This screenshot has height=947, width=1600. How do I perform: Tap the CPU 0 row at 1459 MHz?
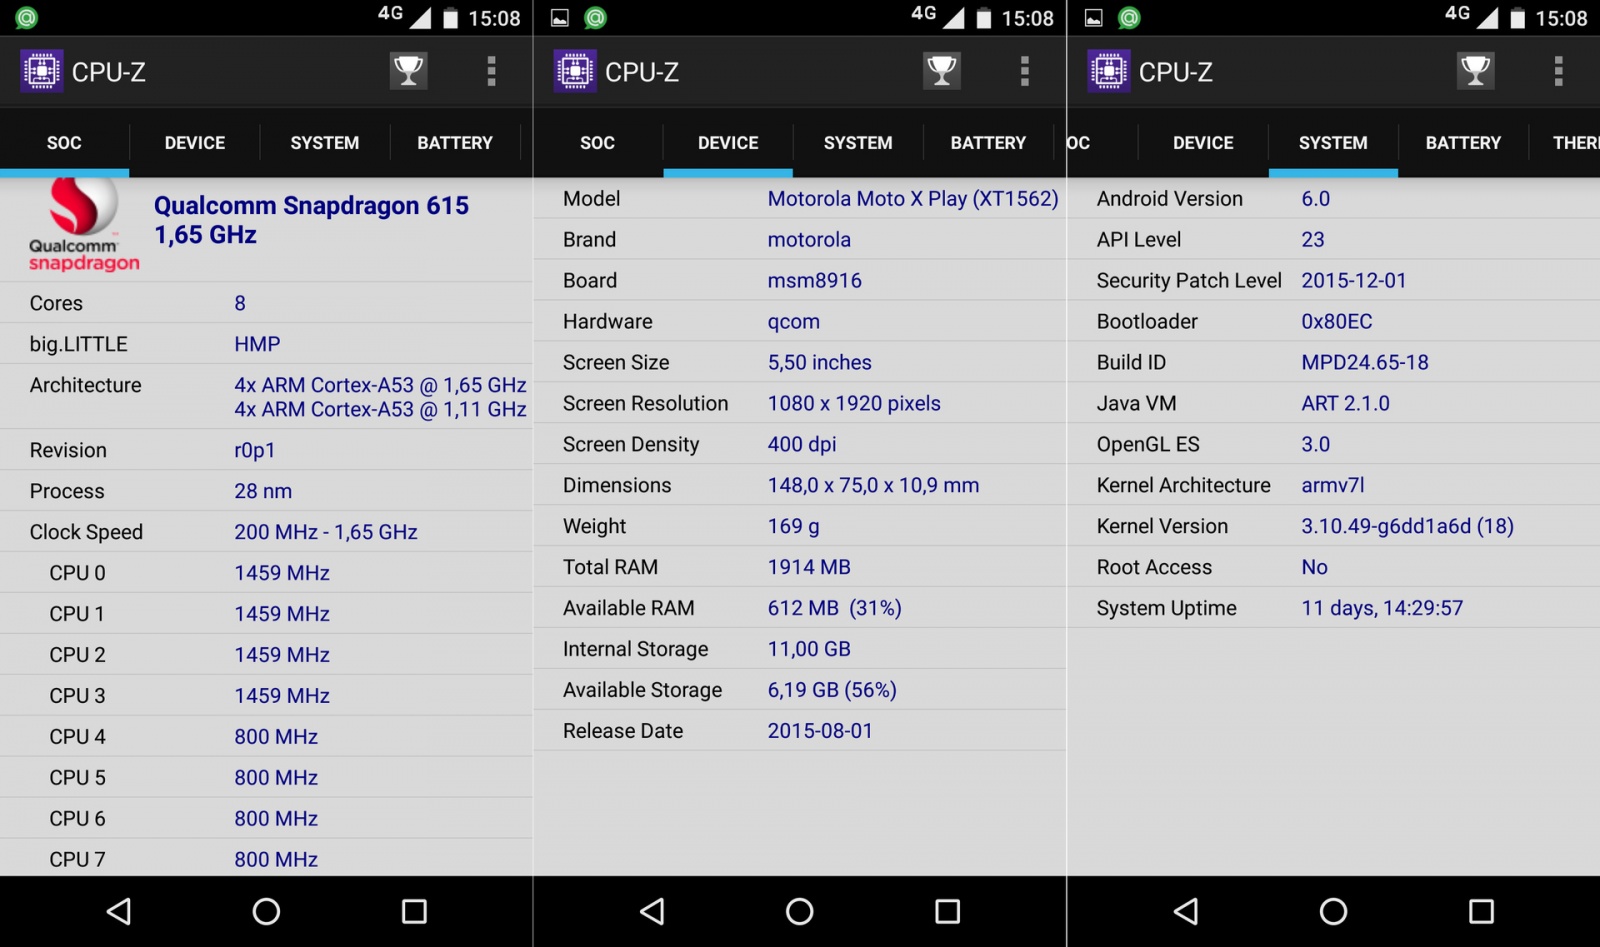pos(266,573)
